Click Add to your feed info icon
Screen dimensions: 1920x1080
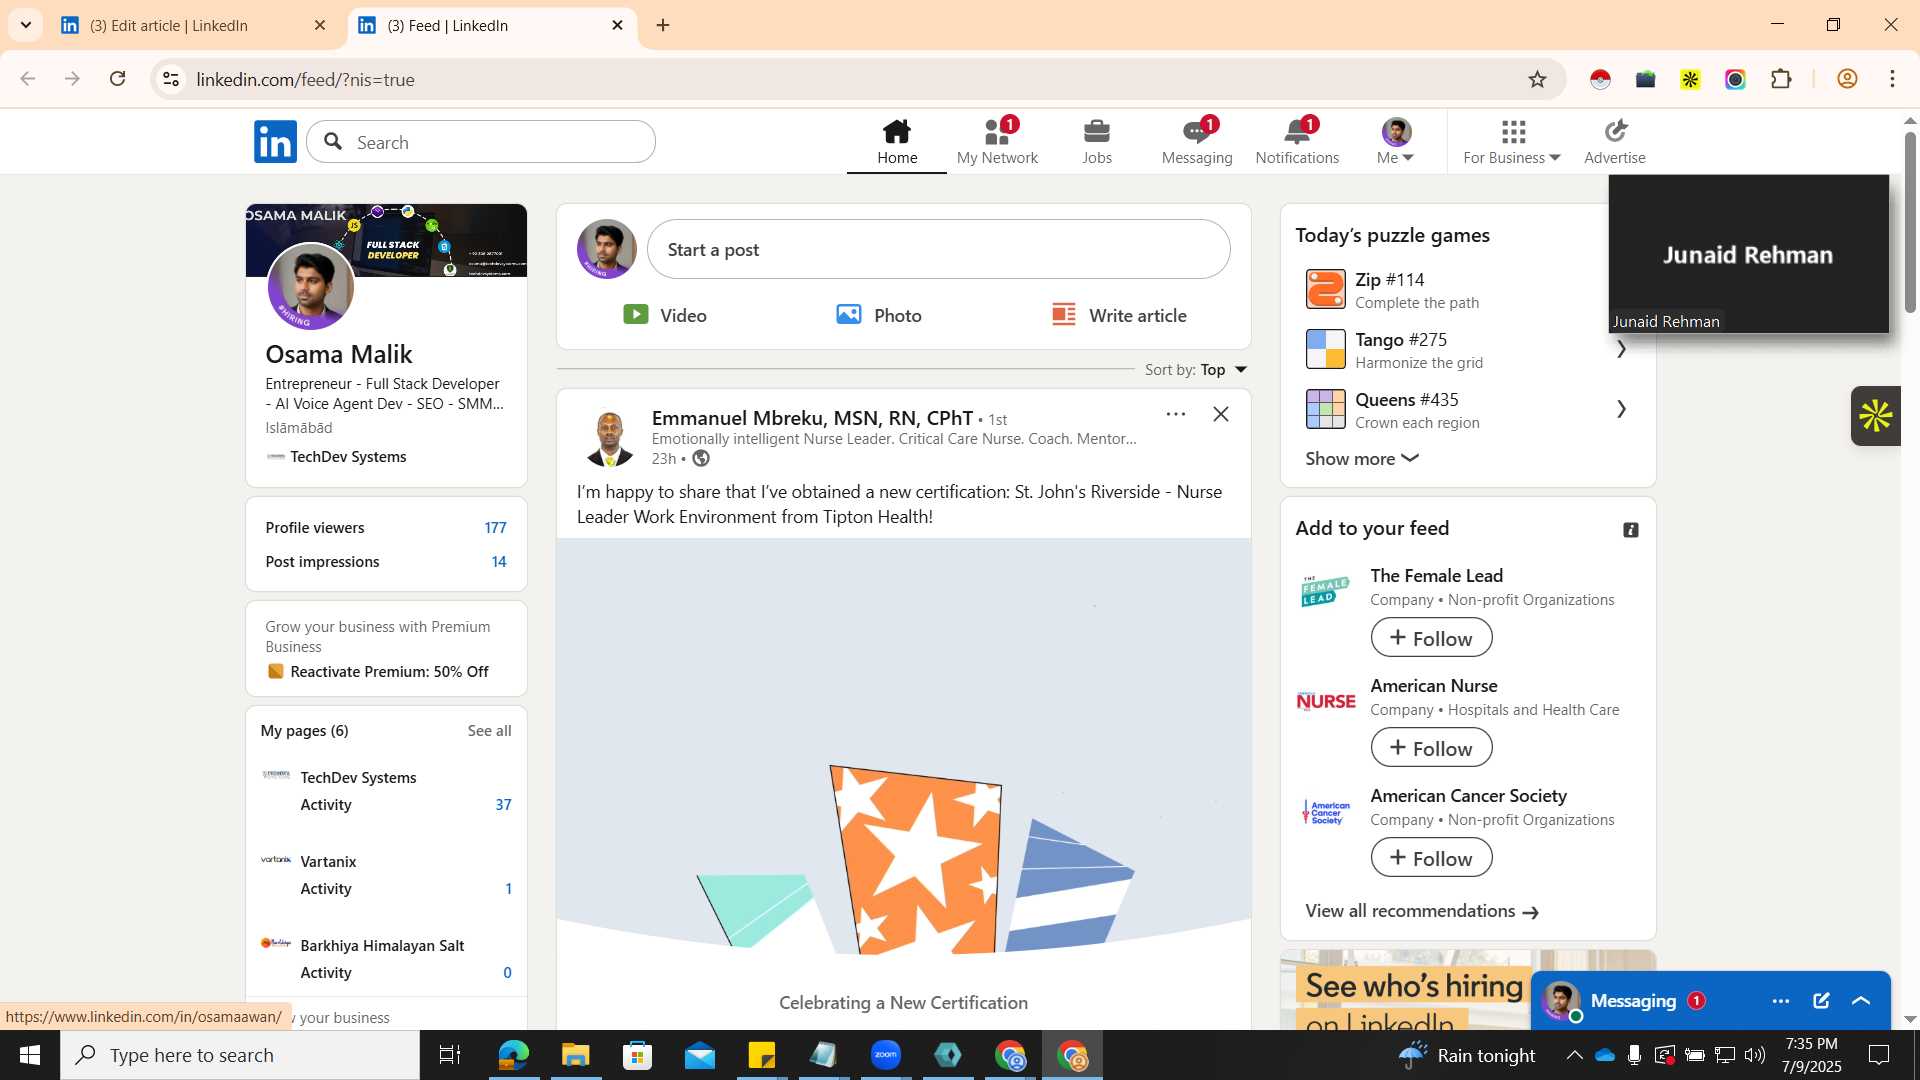(1631, 530)
